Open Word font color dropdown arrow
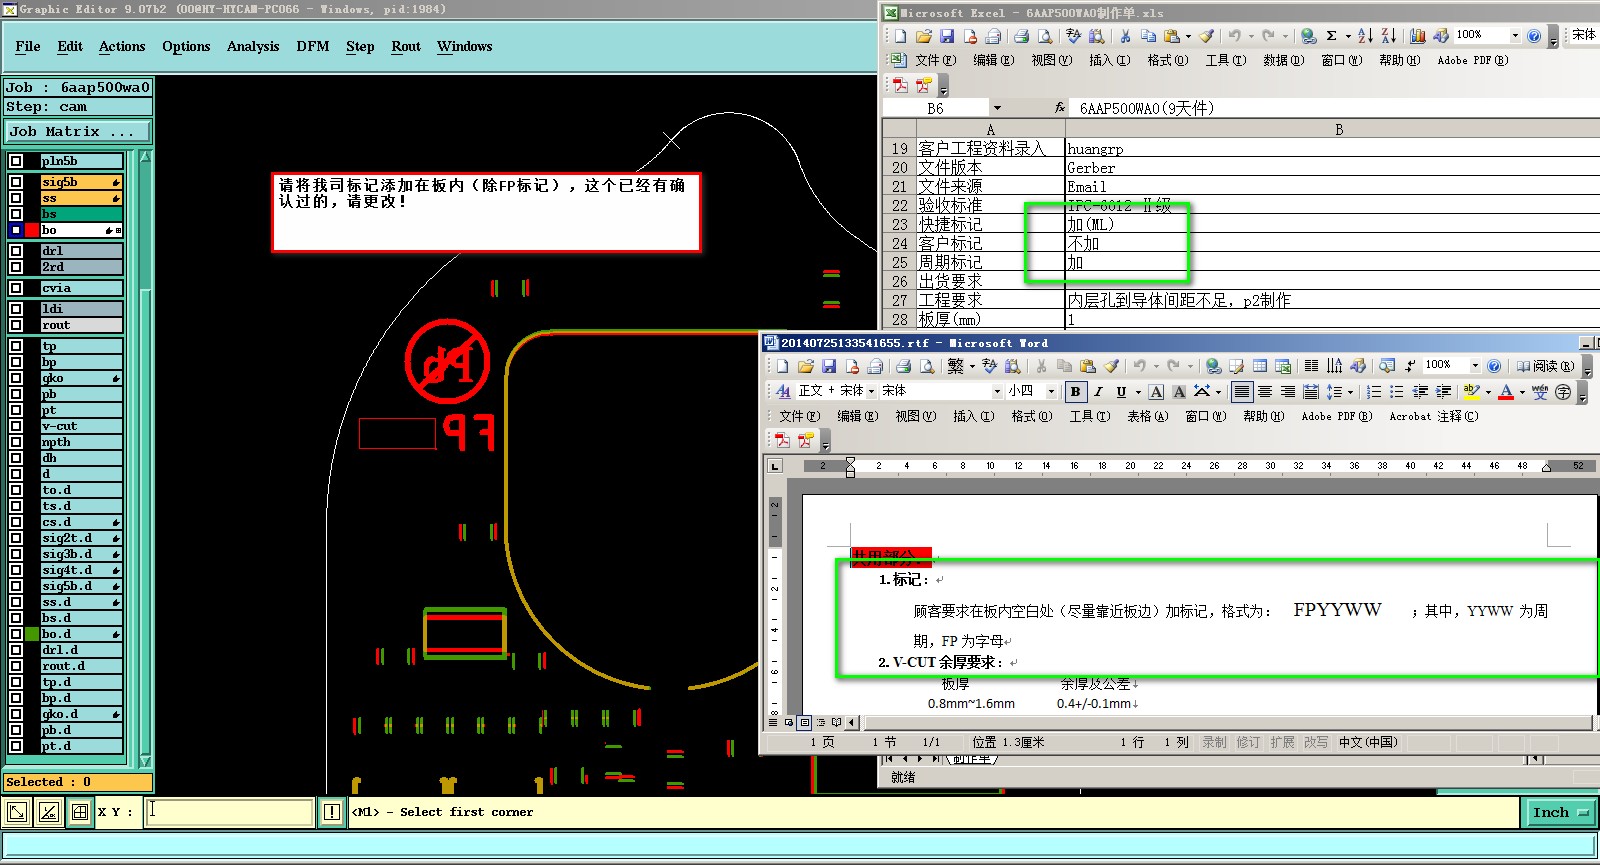The width and height of the screenshot is (1600, 865). (x=1522, y=392)
